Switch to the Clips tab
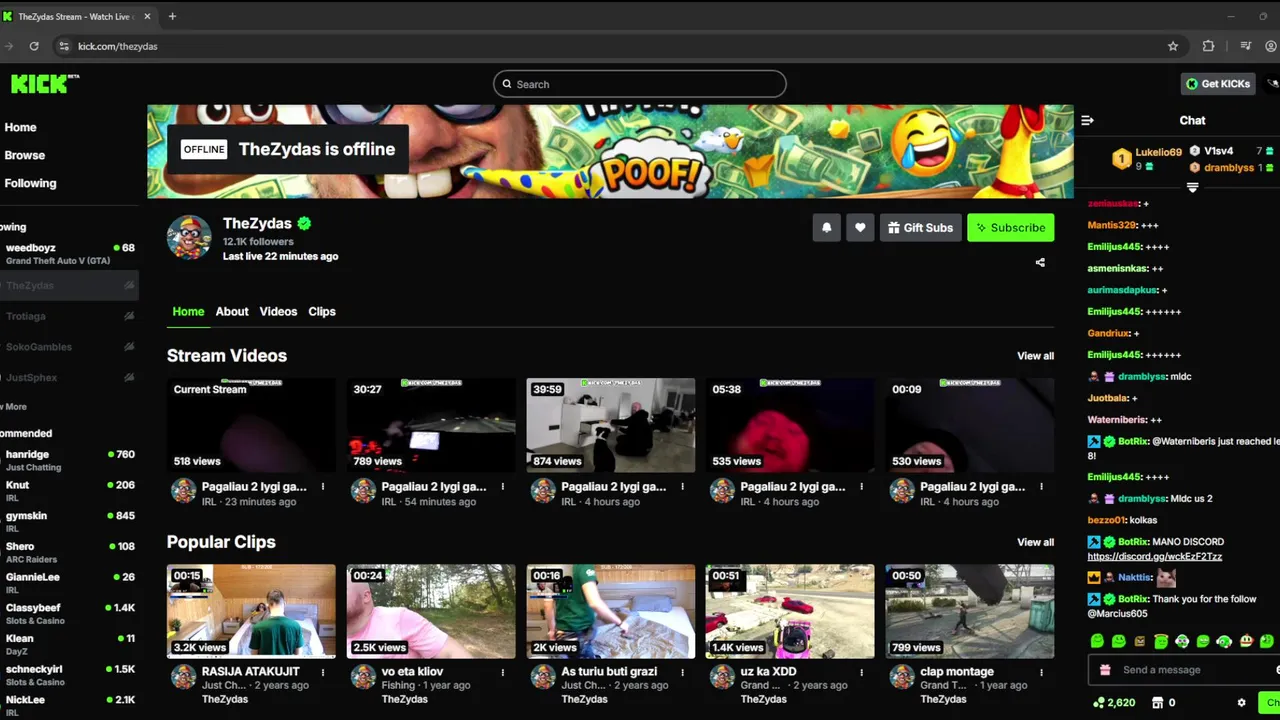Image resolution: width=1280 pixels, height=720 pixels. click(x=322, y=312)
